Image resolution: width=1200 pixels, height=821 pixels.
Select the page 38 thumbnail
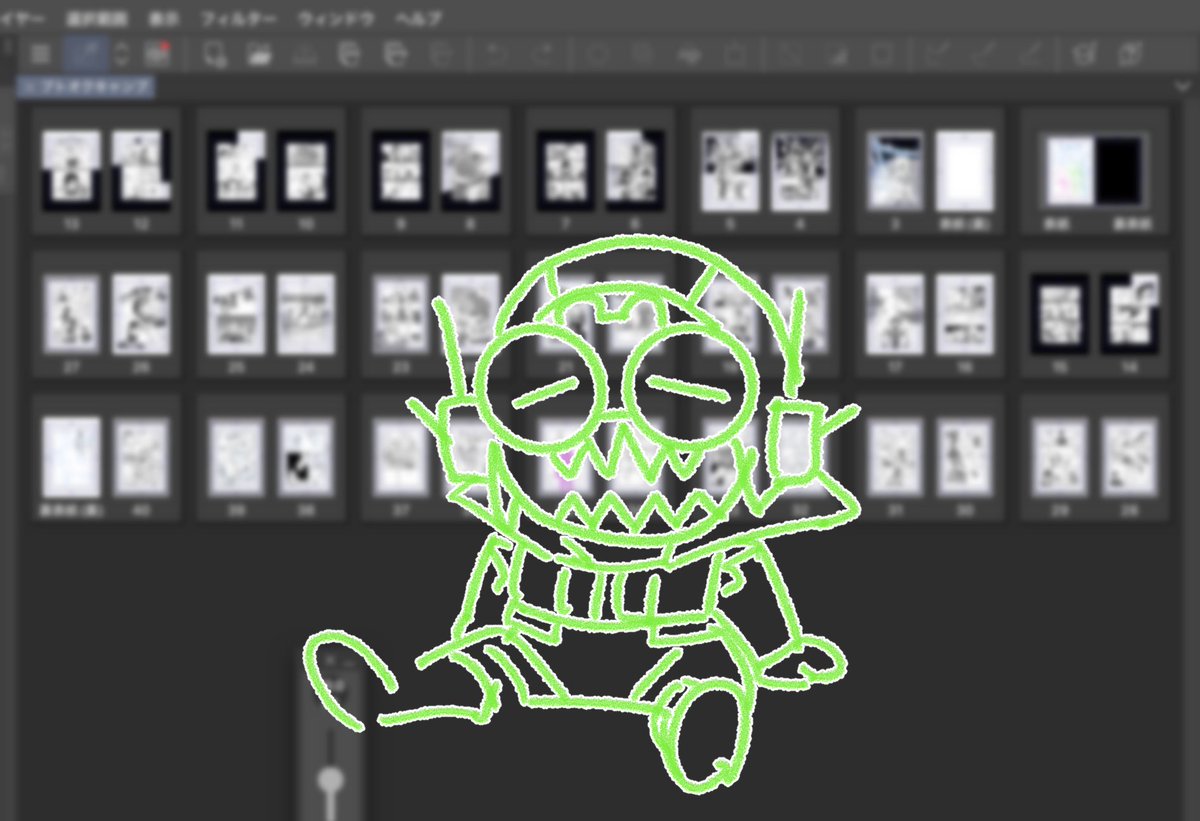[307, 457]
